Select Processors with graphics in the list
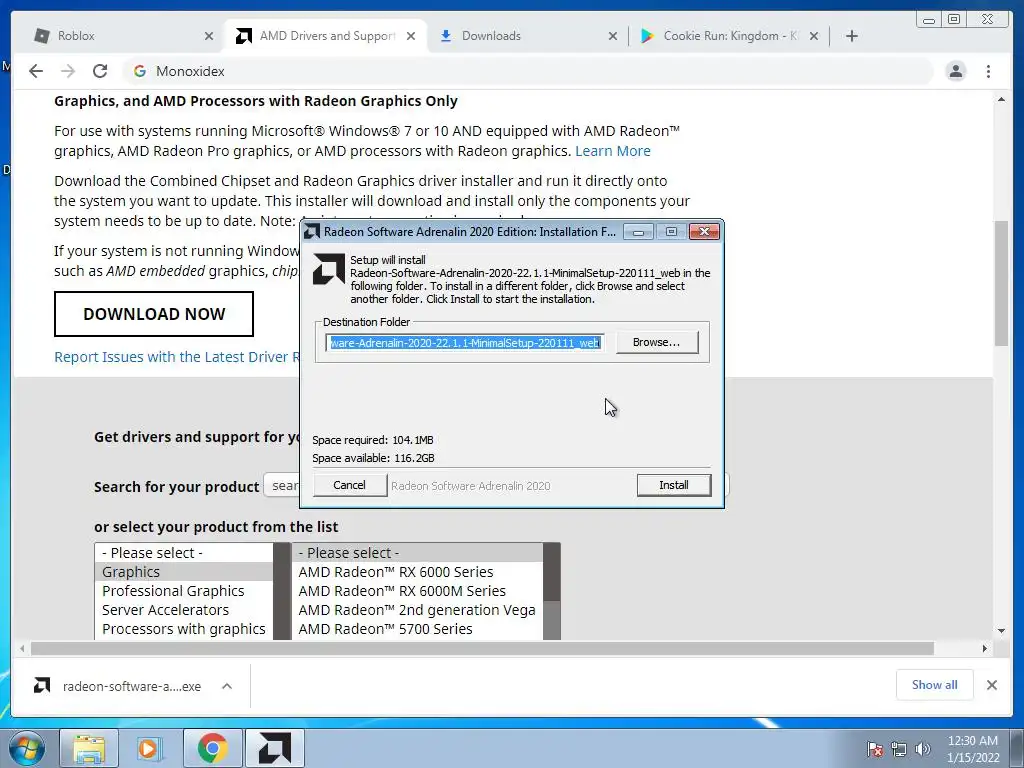 coord(184,628)
